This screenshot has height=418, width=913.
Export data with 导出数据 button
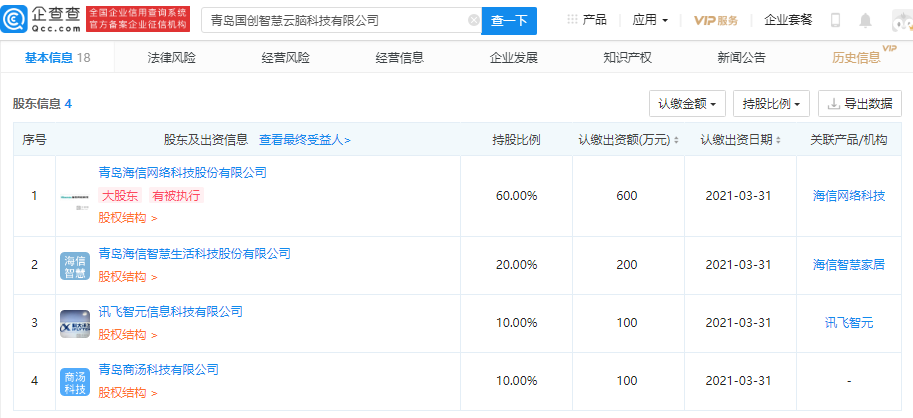pos(859,104)
